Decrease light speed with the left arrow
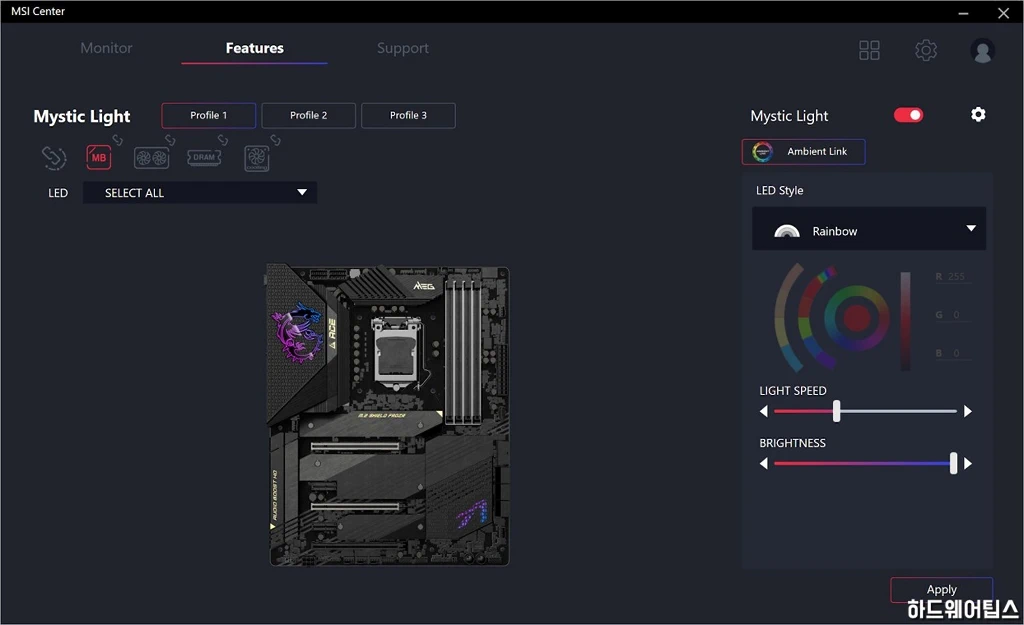The image size is (1024, 625). [763, 411]
